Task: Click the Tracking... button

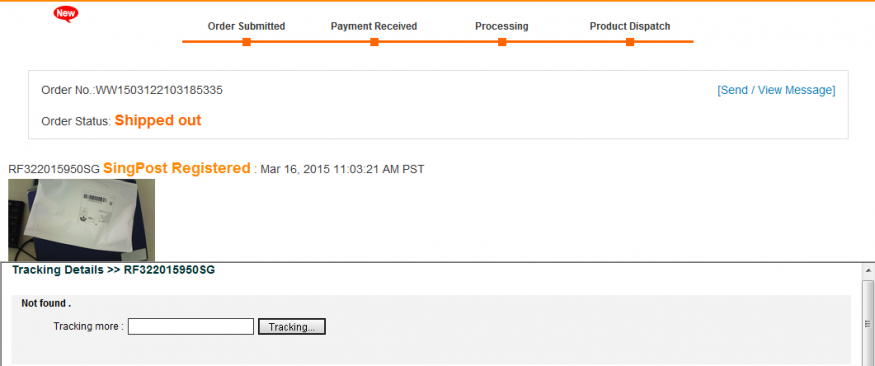Action: tap(292, 327)
